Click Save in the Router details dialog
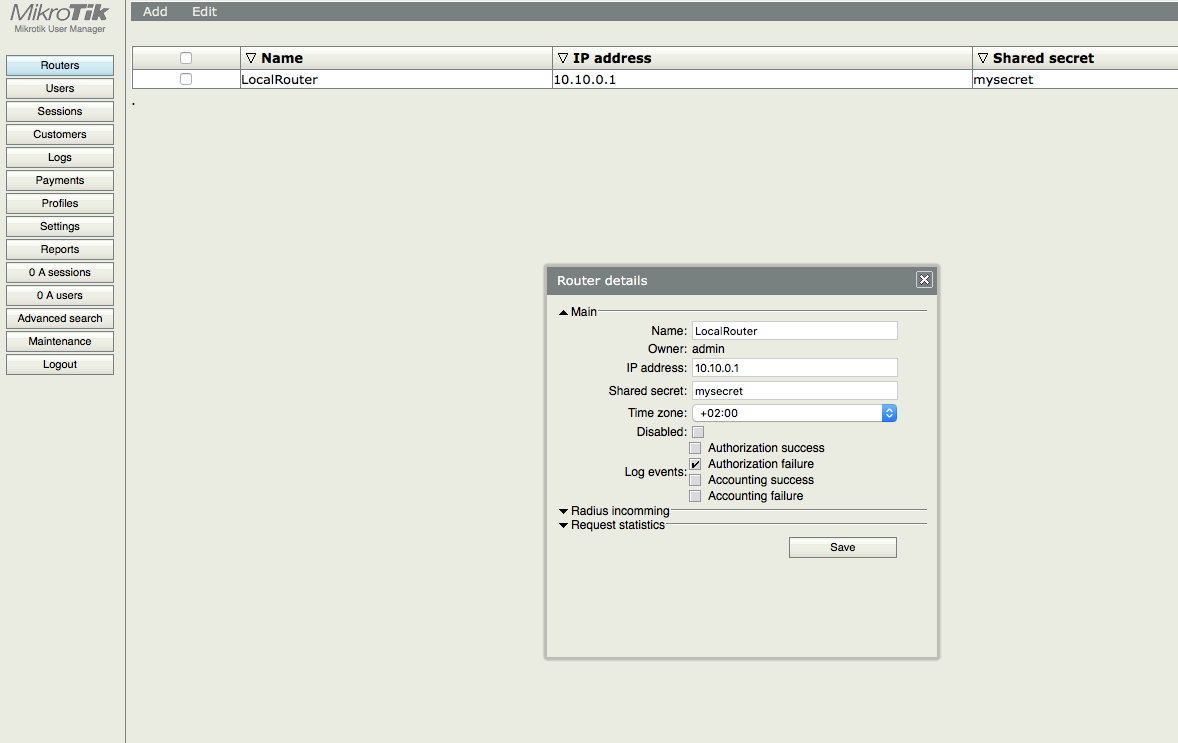 pos(842,547)
